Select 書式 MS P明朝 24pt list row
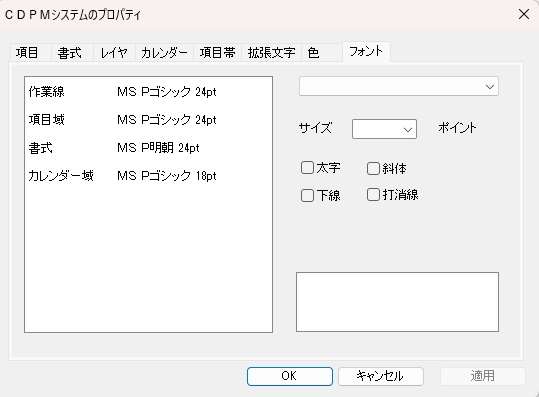 click(148, 148)
